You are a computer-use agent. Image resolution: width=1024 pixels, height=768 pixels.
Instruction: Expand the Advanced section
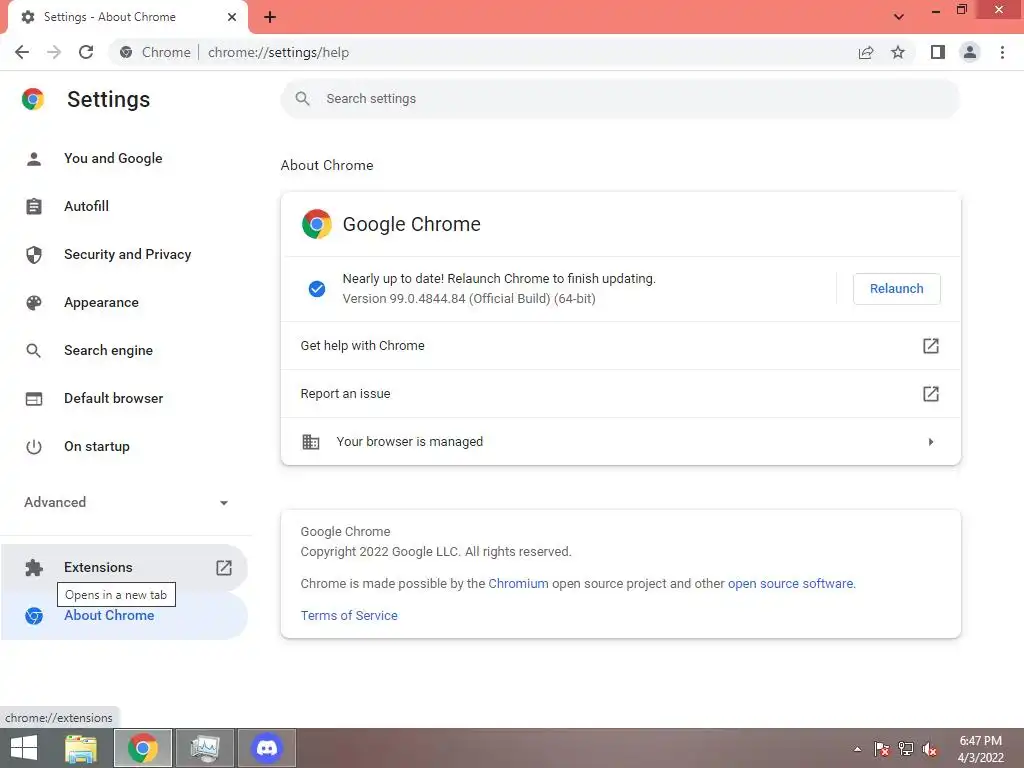124,502
